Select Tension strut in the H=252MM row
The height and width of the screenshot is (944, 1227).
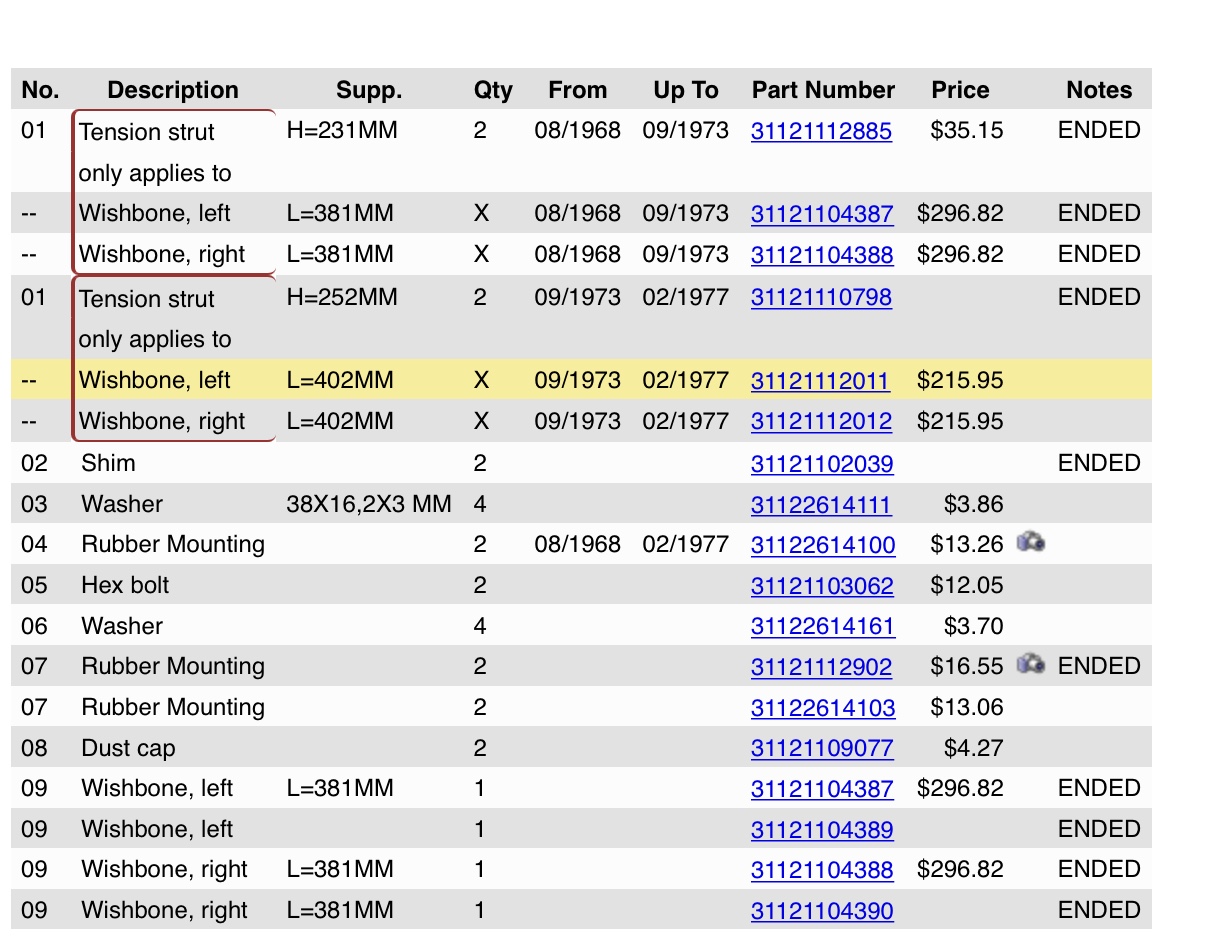(x=147, y=299)
